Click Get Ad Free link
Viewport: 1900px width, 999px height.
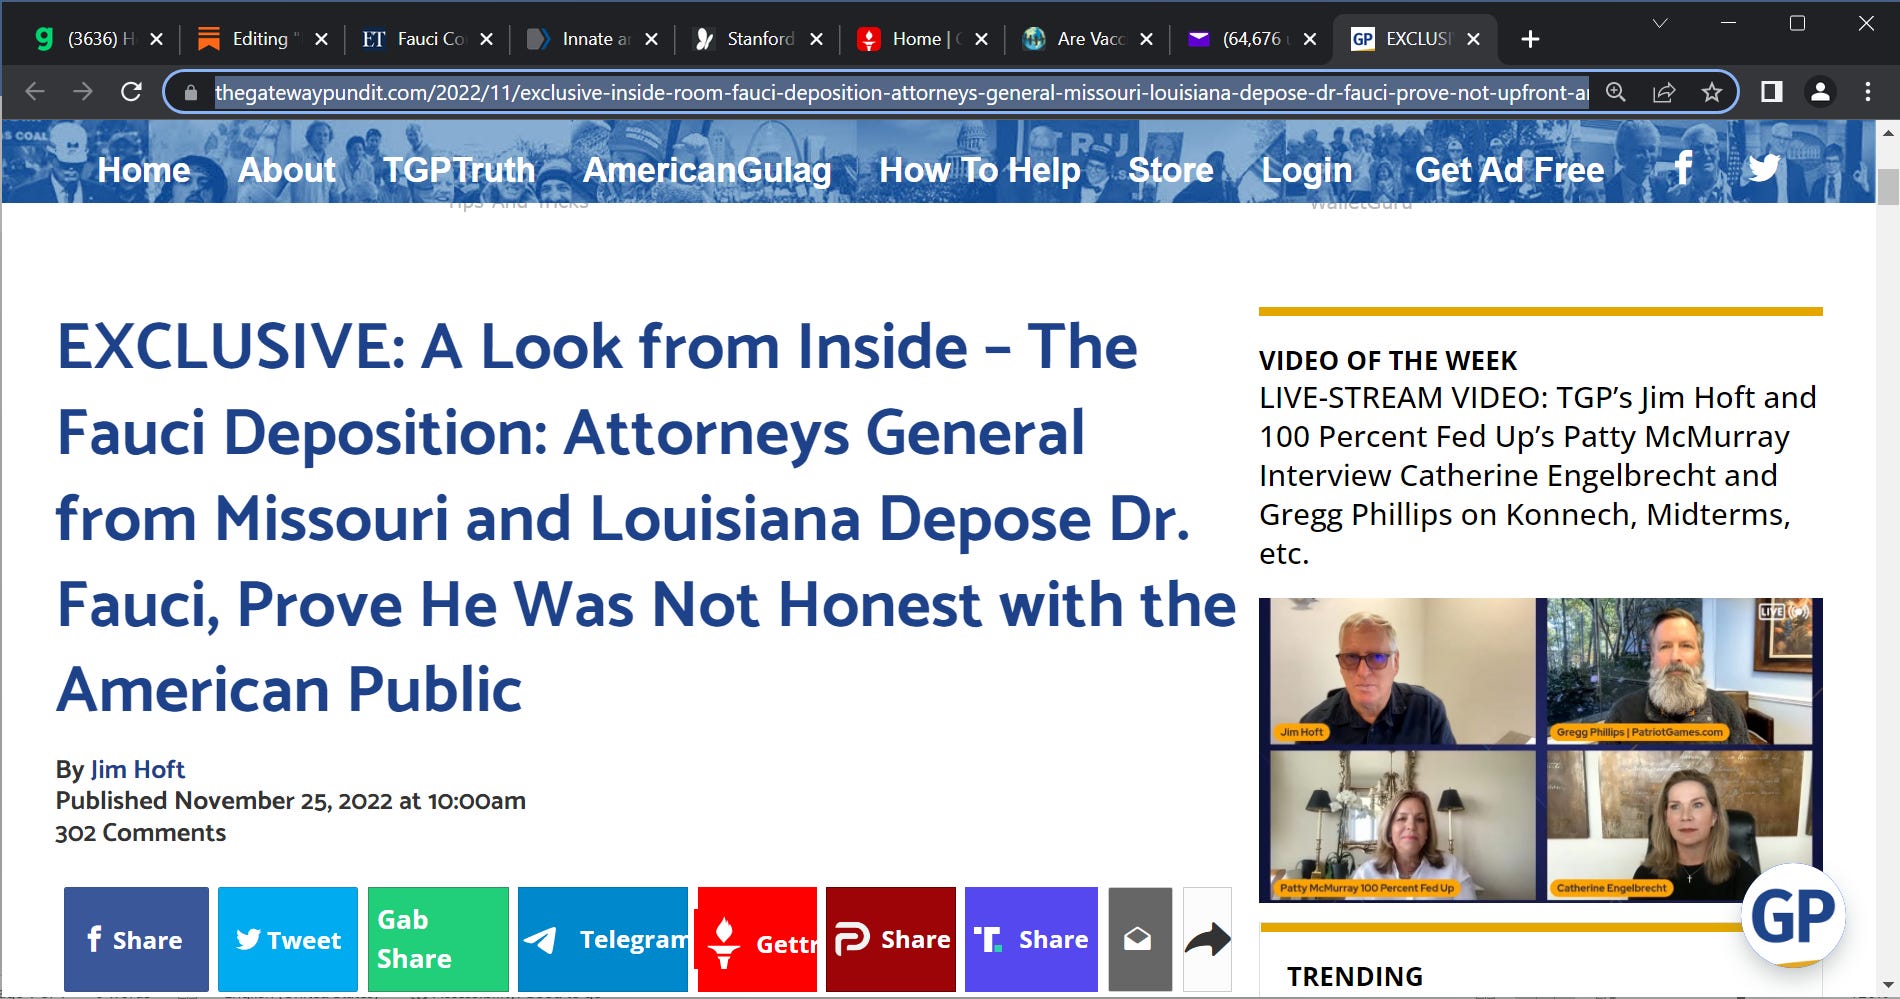pyautogui.click(x=1510, y=170)
